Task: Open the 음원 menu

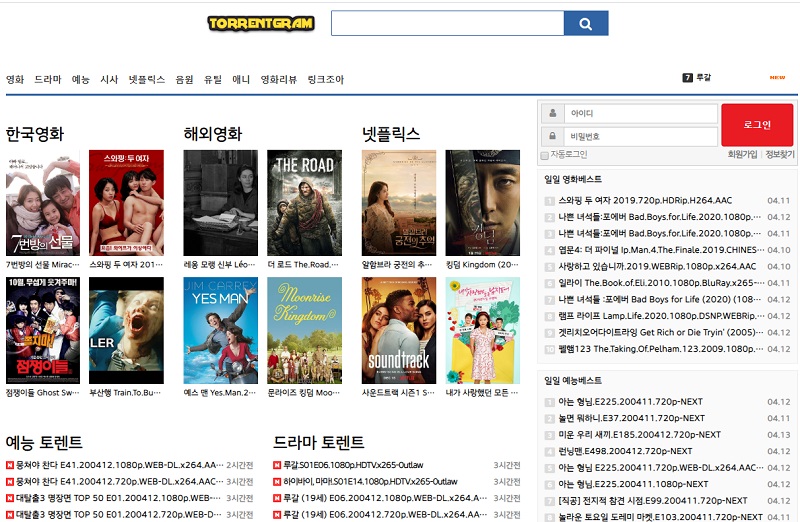Action: pyautogui.click(x=184, y=80)
